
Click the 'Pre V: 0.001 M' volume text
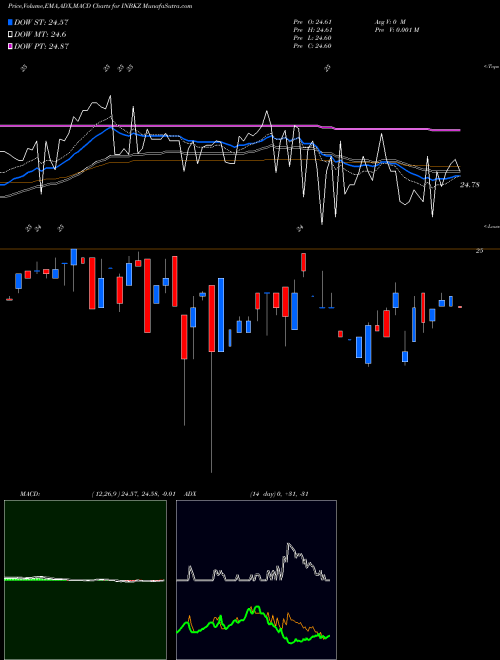pyautogui.click(x=396, y=30)
